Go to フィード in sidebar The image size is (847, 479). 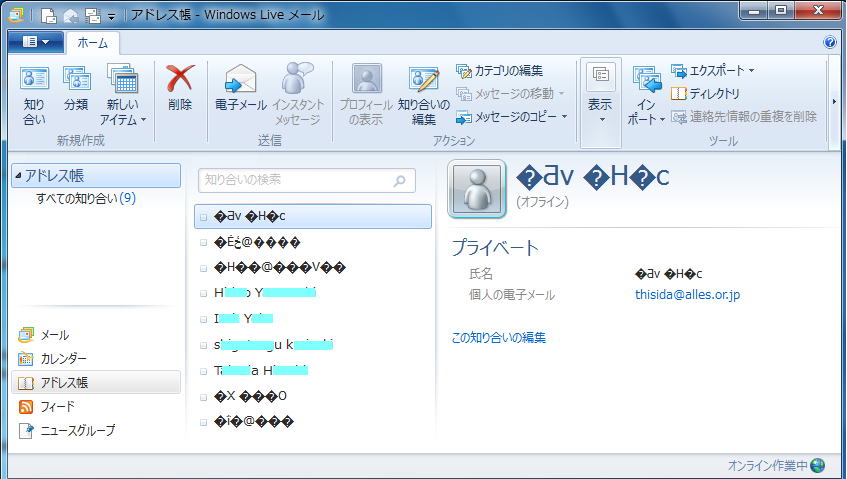(46, 407)
